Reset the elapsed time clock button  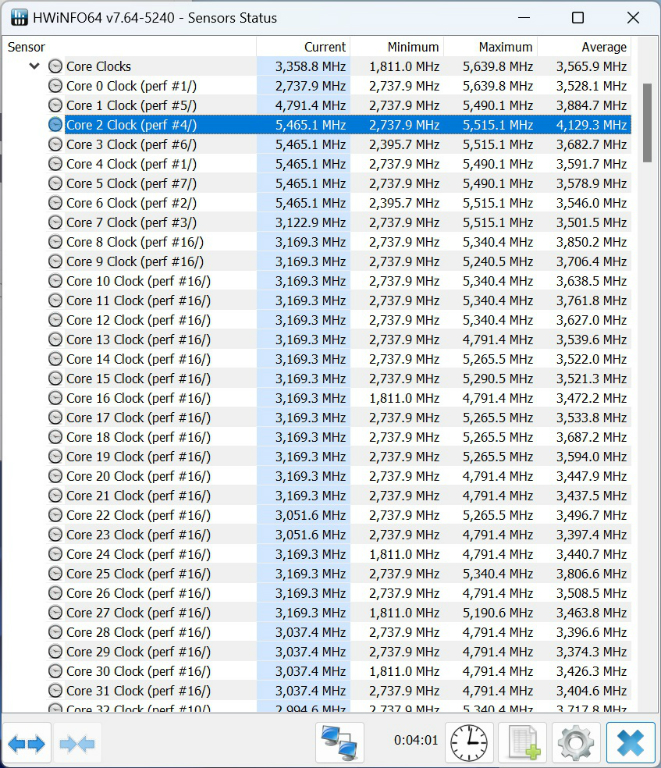tap(469, 743)
